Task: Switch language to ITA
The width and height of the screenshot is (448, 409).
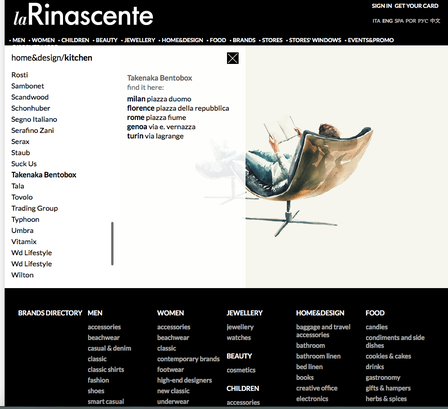Action: tap(376, 21)
